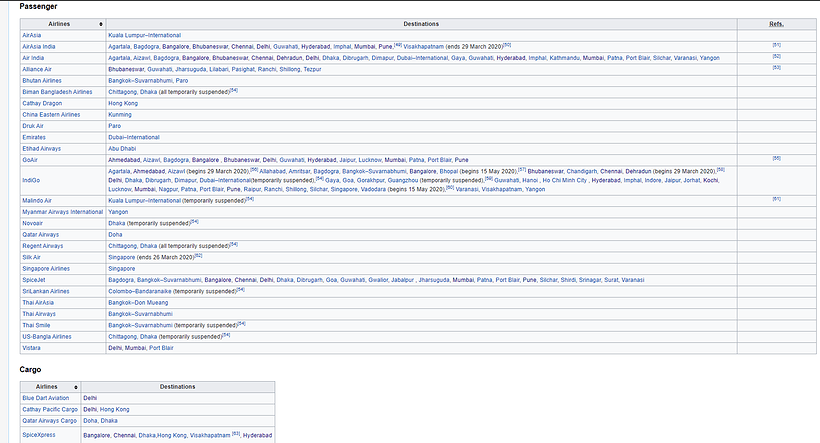Image resolution: width=820 pixels, height=443 pixels.
Task: Click the Thai AirAsia link
Action: tap(38, 303)
